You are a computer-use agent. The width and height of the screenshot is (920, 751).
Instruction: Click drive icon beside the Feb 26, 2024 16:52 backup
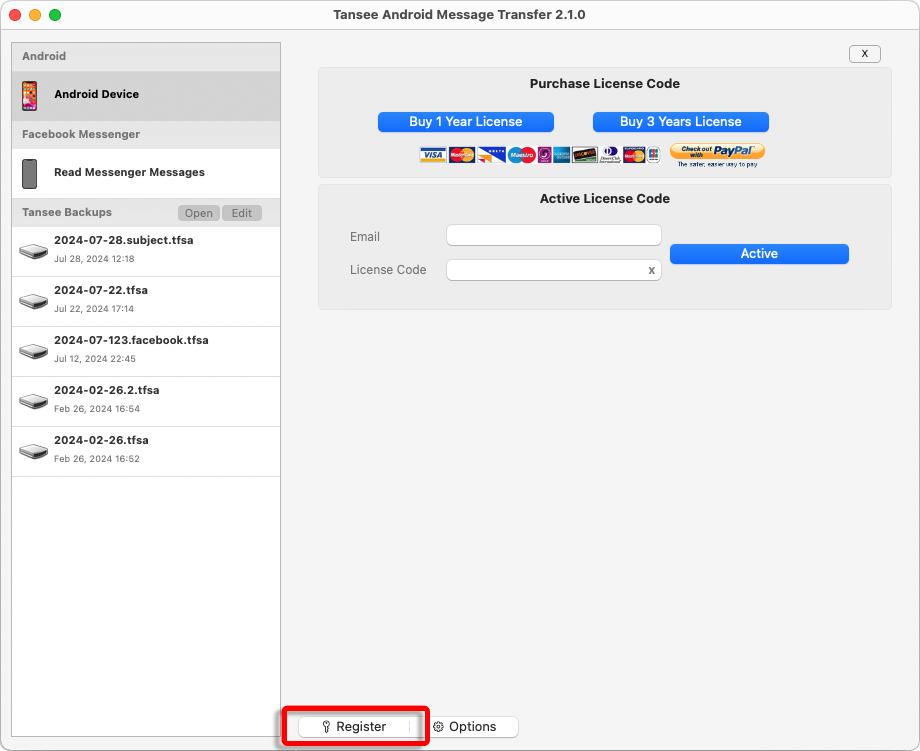coord(33,451)
